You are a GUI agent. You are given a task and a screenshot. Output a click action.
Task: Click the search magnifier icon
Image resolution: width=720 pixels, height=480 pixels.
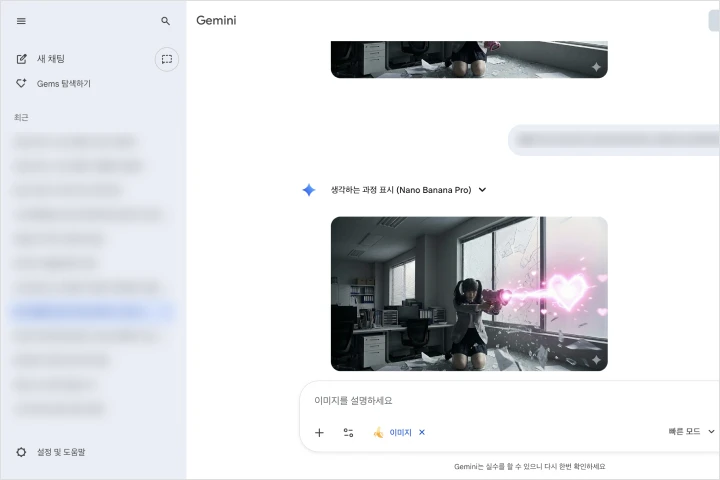point(165,21)
